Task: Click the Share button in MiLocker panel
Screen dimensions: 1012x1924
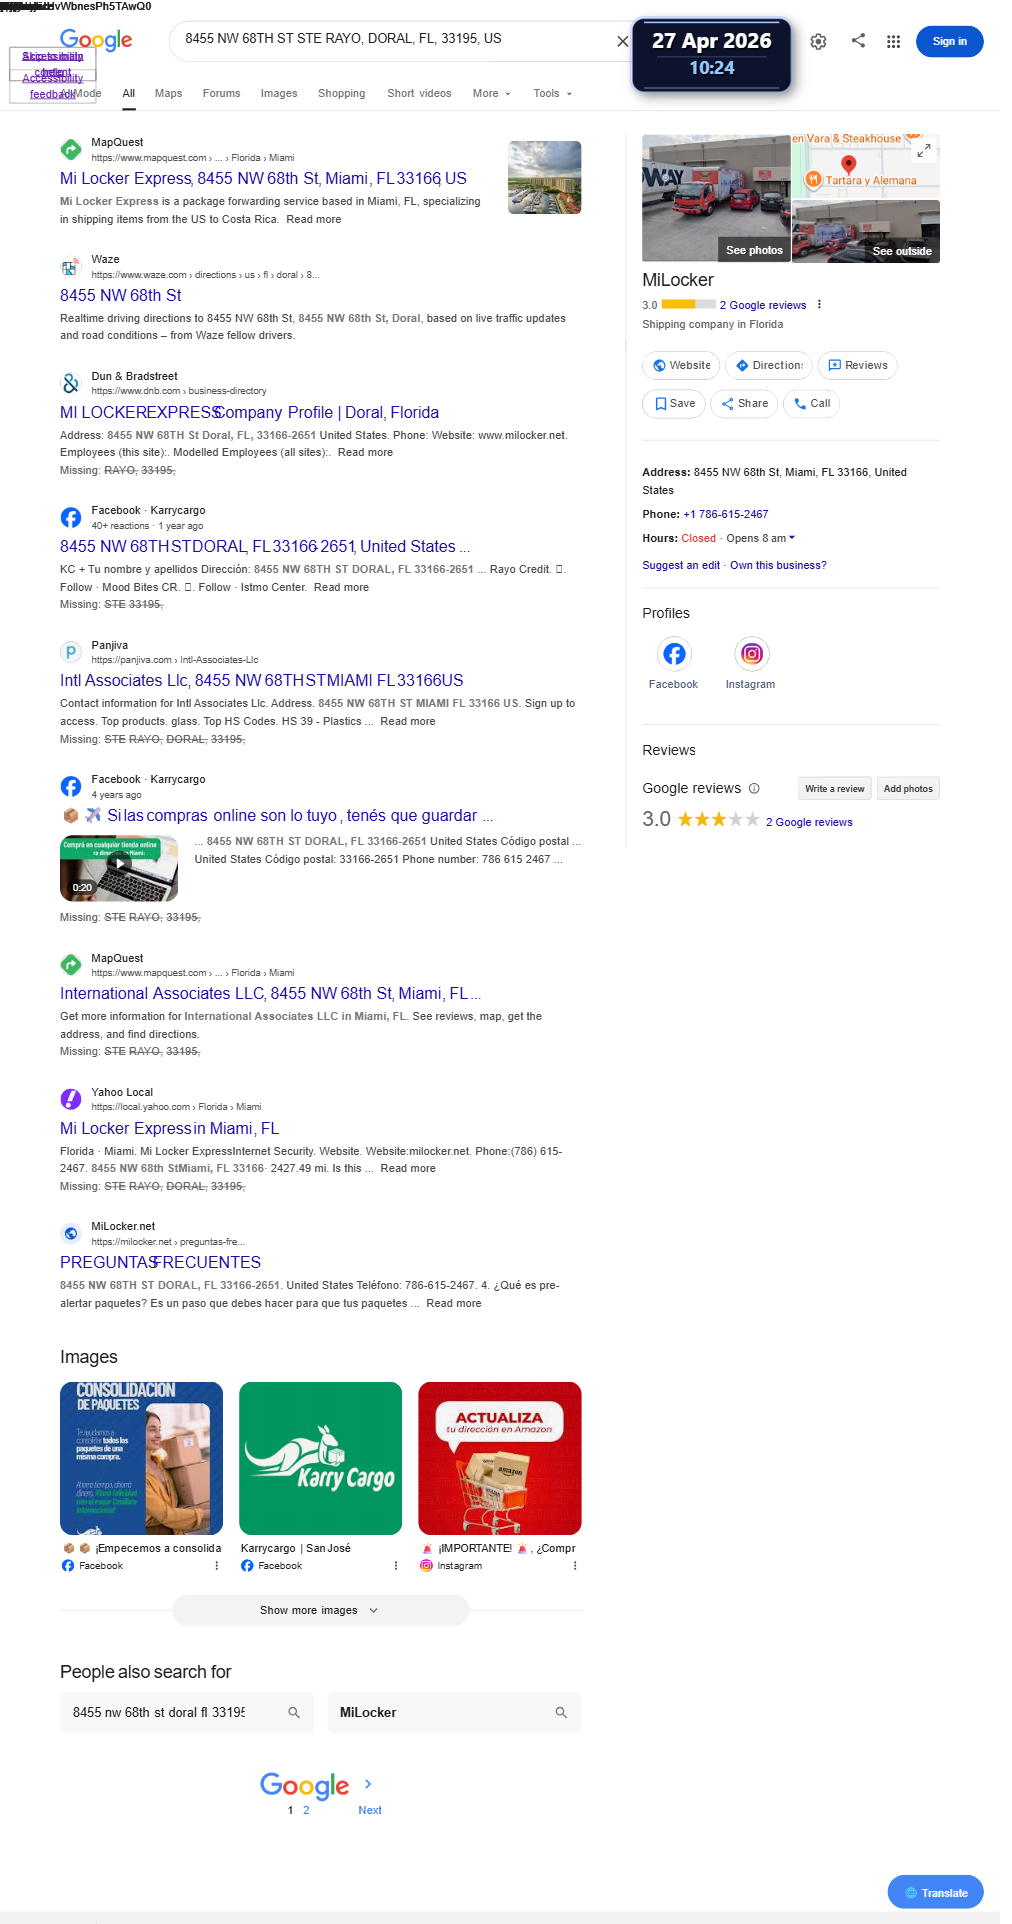Action: (744, 403)
